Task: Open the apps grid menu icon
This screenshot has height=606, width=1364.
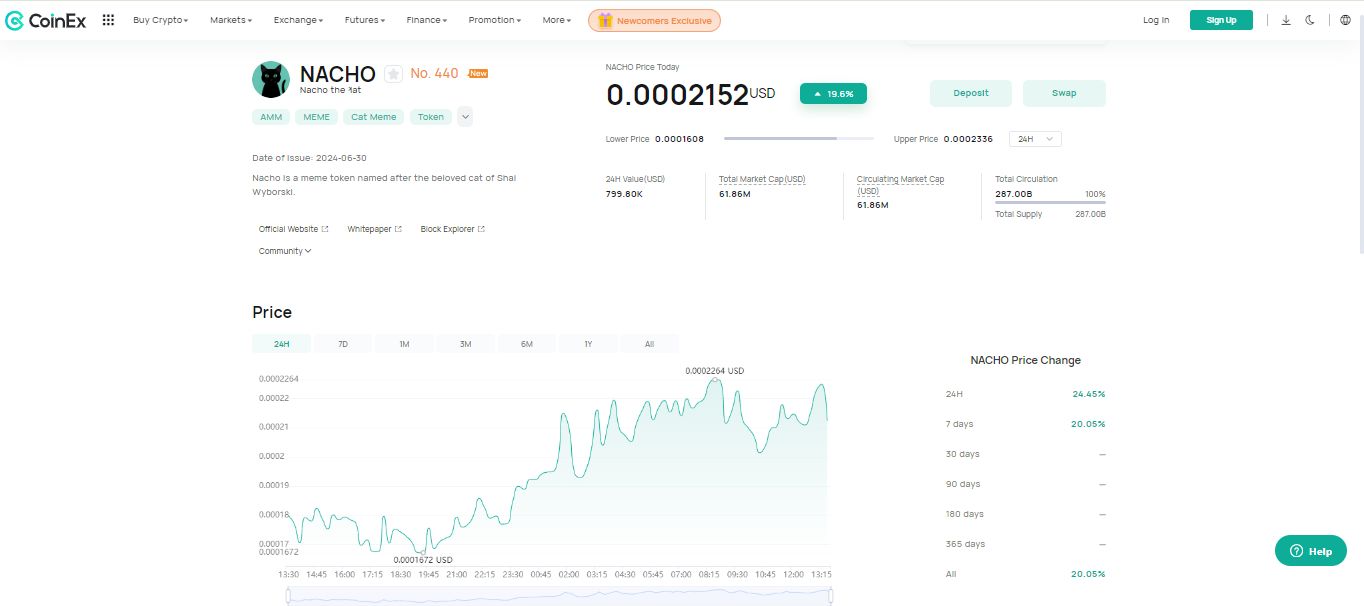Action: tap(108, 20)
